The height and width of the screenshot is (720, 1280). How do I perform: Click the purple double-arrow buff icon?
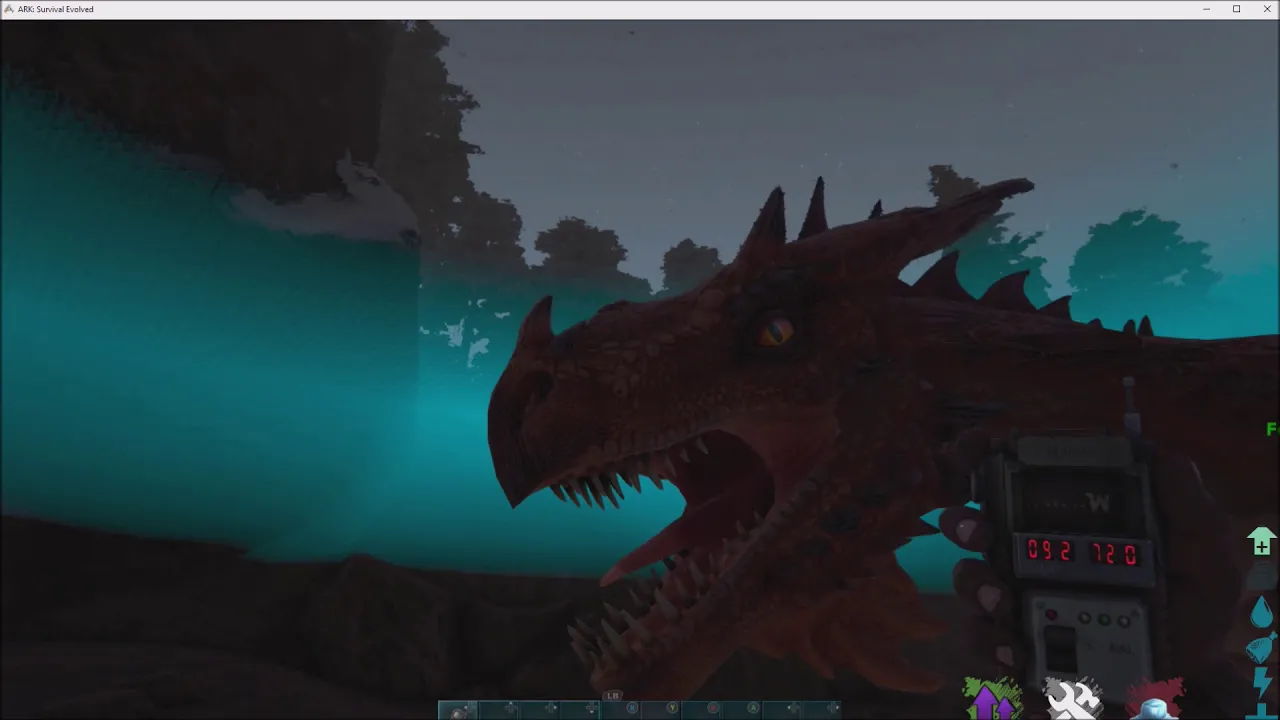click(x=992, y=699)
